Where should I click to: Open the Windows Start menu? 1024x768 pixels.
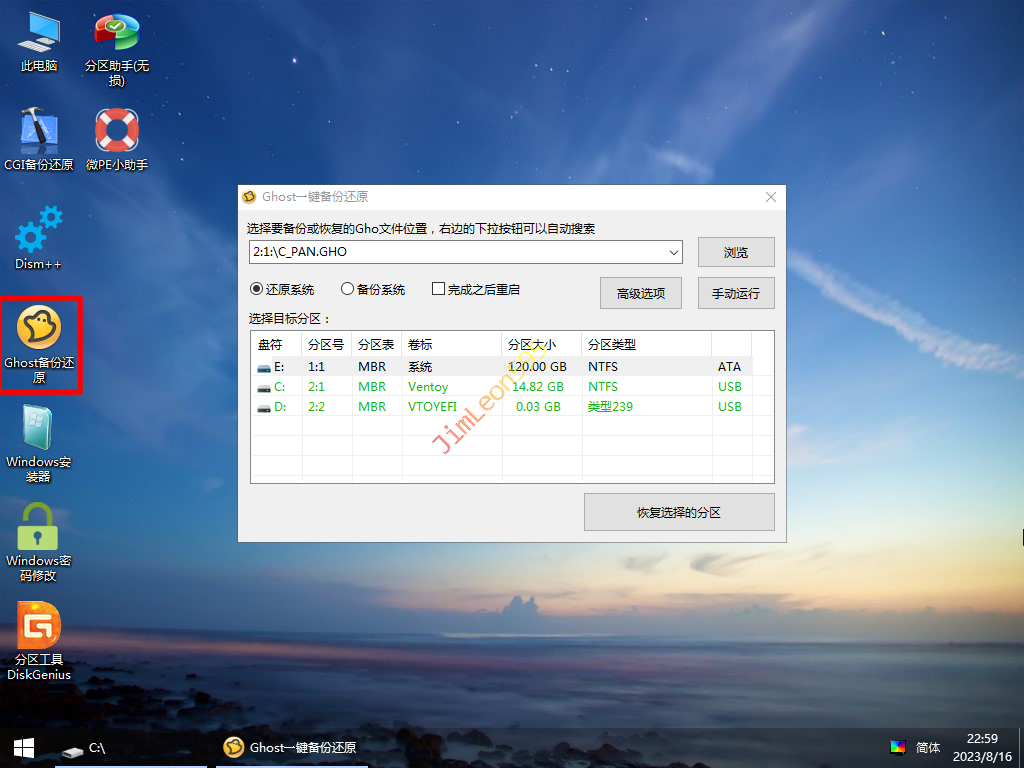click(x=24, y=747)
